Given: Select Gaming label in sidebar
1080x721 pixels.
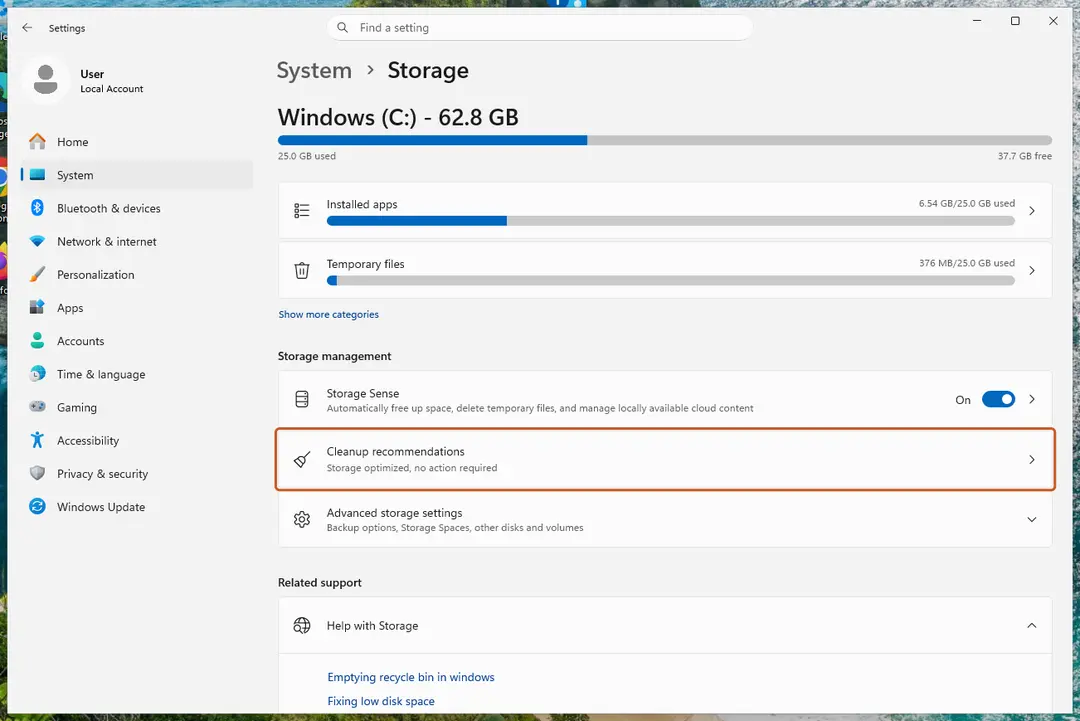Looking at the screenshot, I should (76, 407).
